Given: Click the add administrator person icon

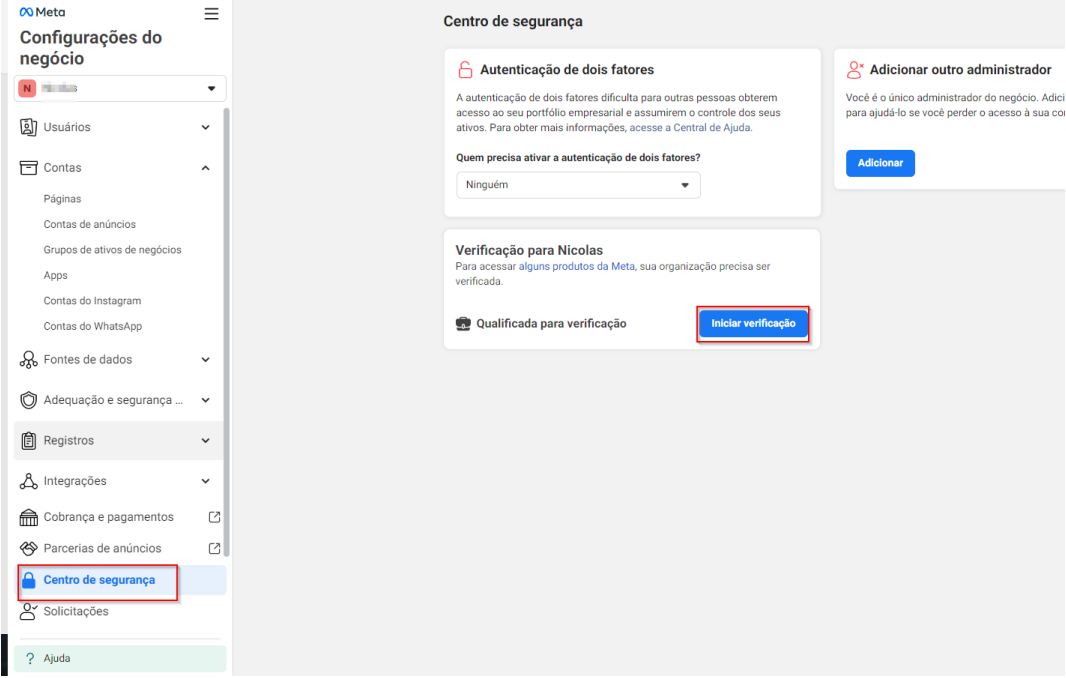Looking at the screenshot, I should (x=855, y=69).
